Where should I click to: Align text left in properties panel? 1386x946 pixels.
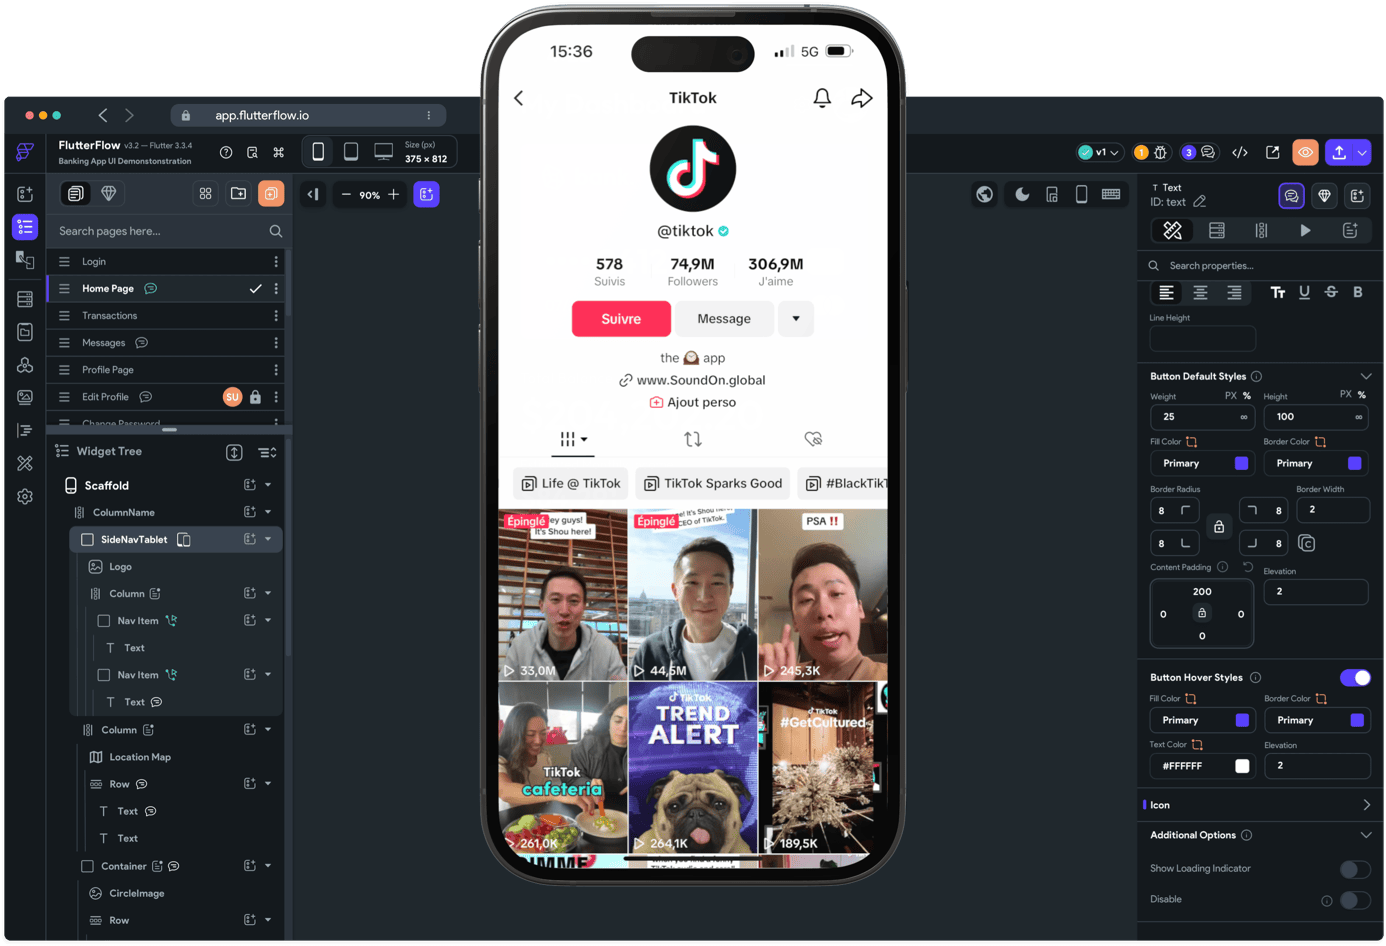tap(1166, 292)
